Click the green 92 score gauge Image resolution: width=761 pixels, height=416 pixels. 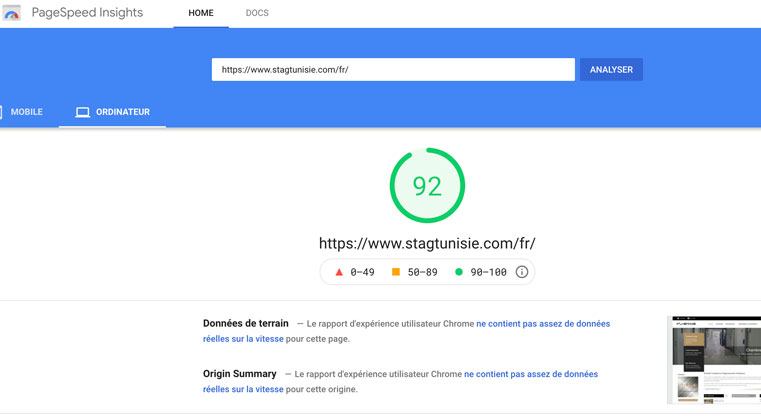click(427, 185)
